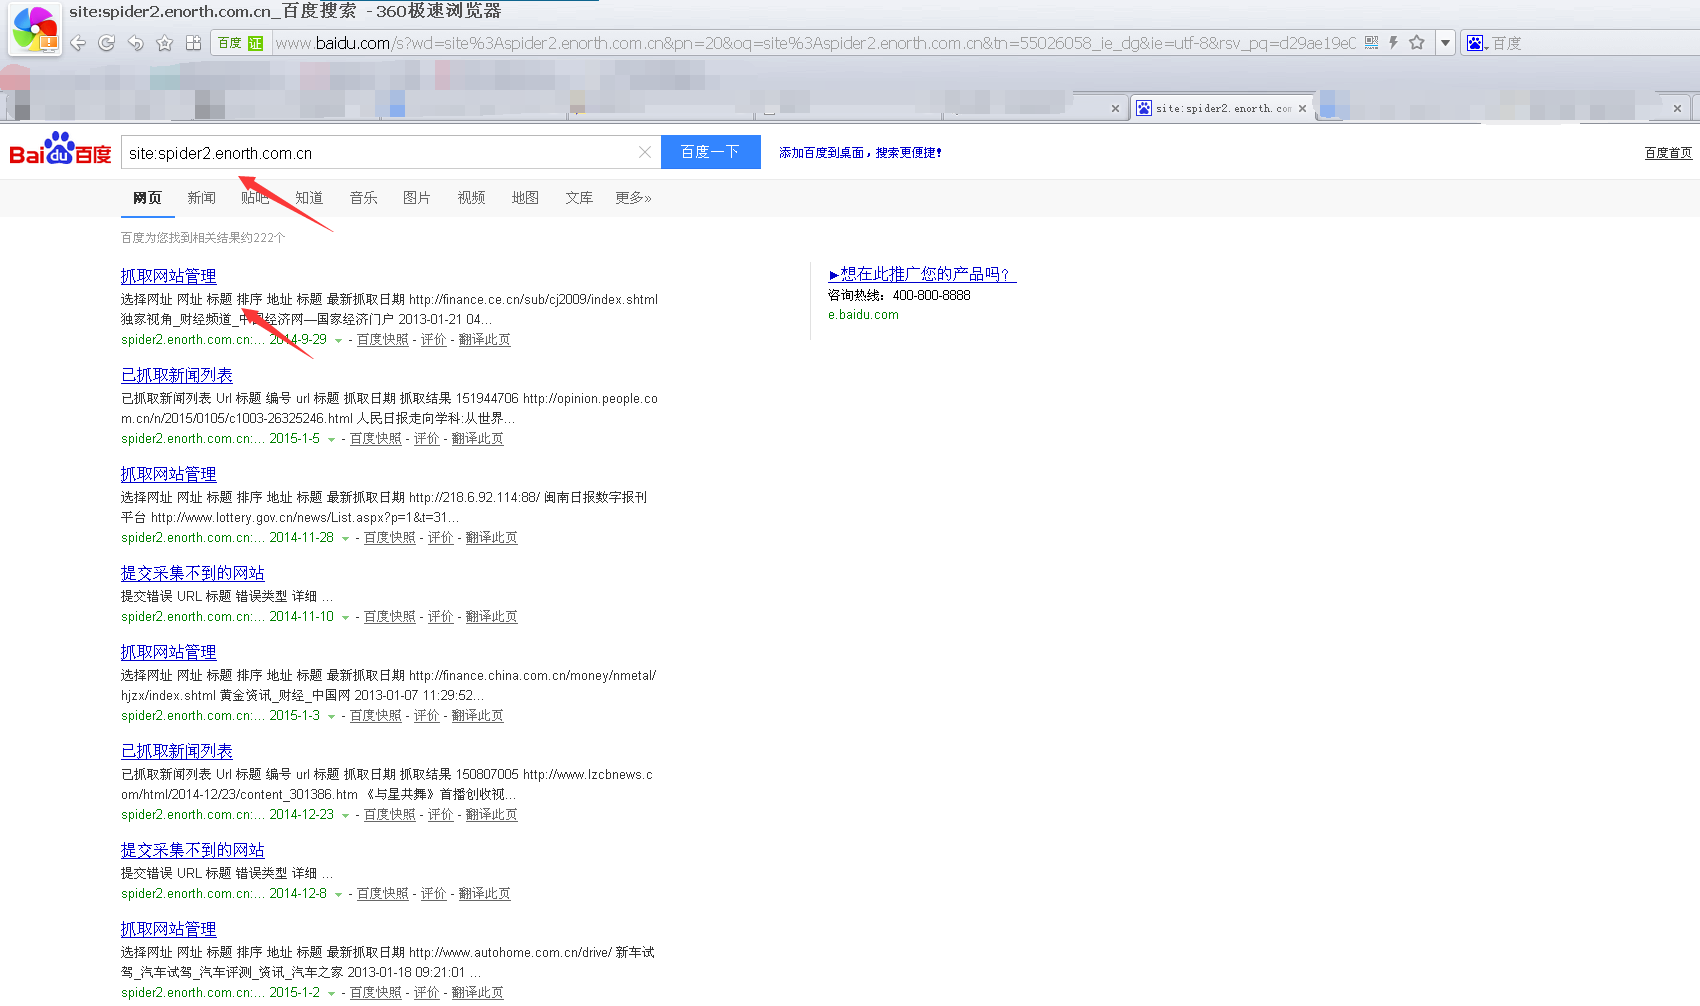Click the Baidu paw search engine selector
This screenshot has width=1700, height=1006.
(1477, 43)
